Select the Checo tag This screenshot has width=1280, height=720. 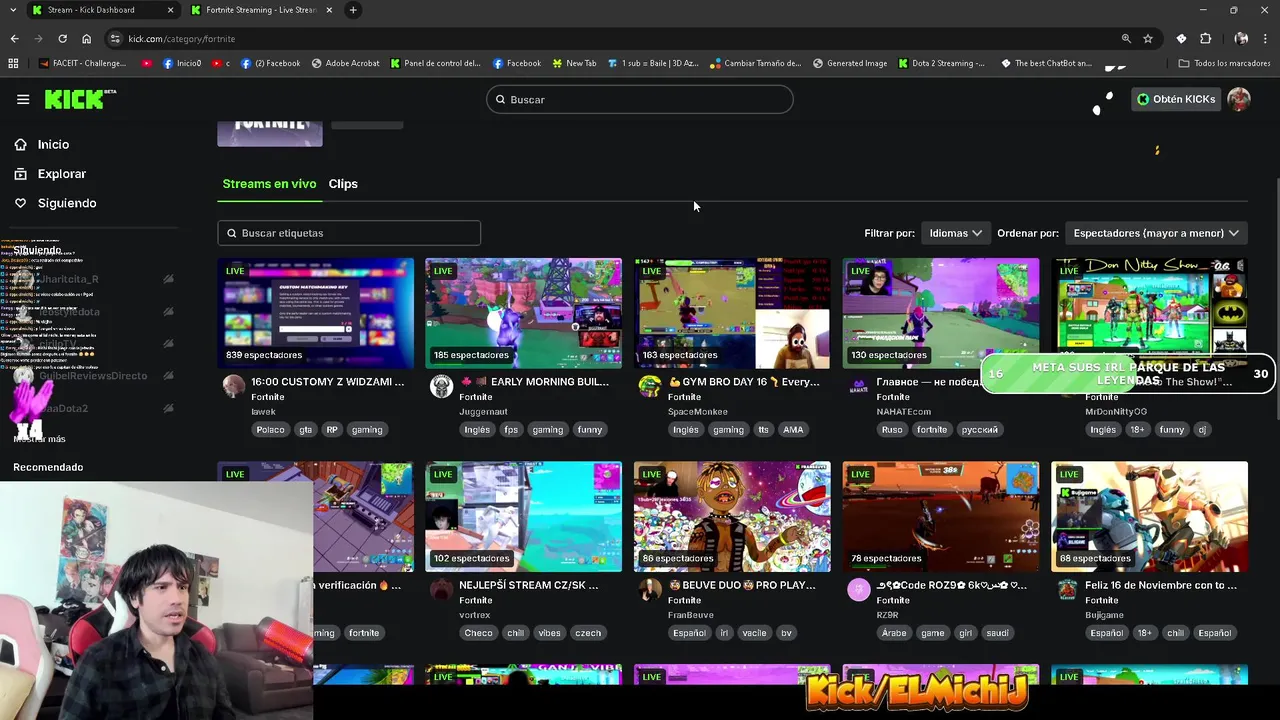(x=478, y=633)
